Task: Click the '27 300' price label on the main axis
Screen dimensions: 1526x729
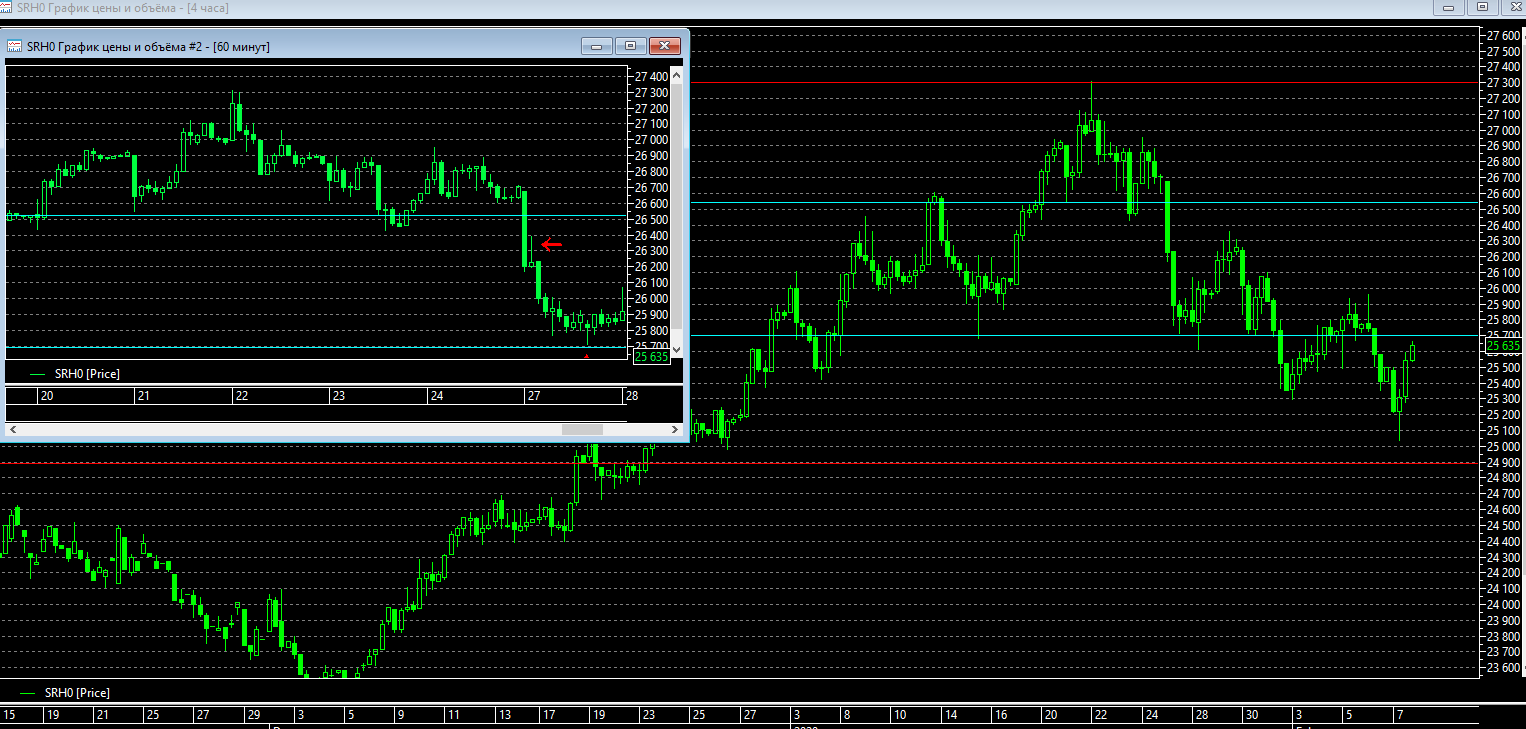Action: coord(1503,83)
